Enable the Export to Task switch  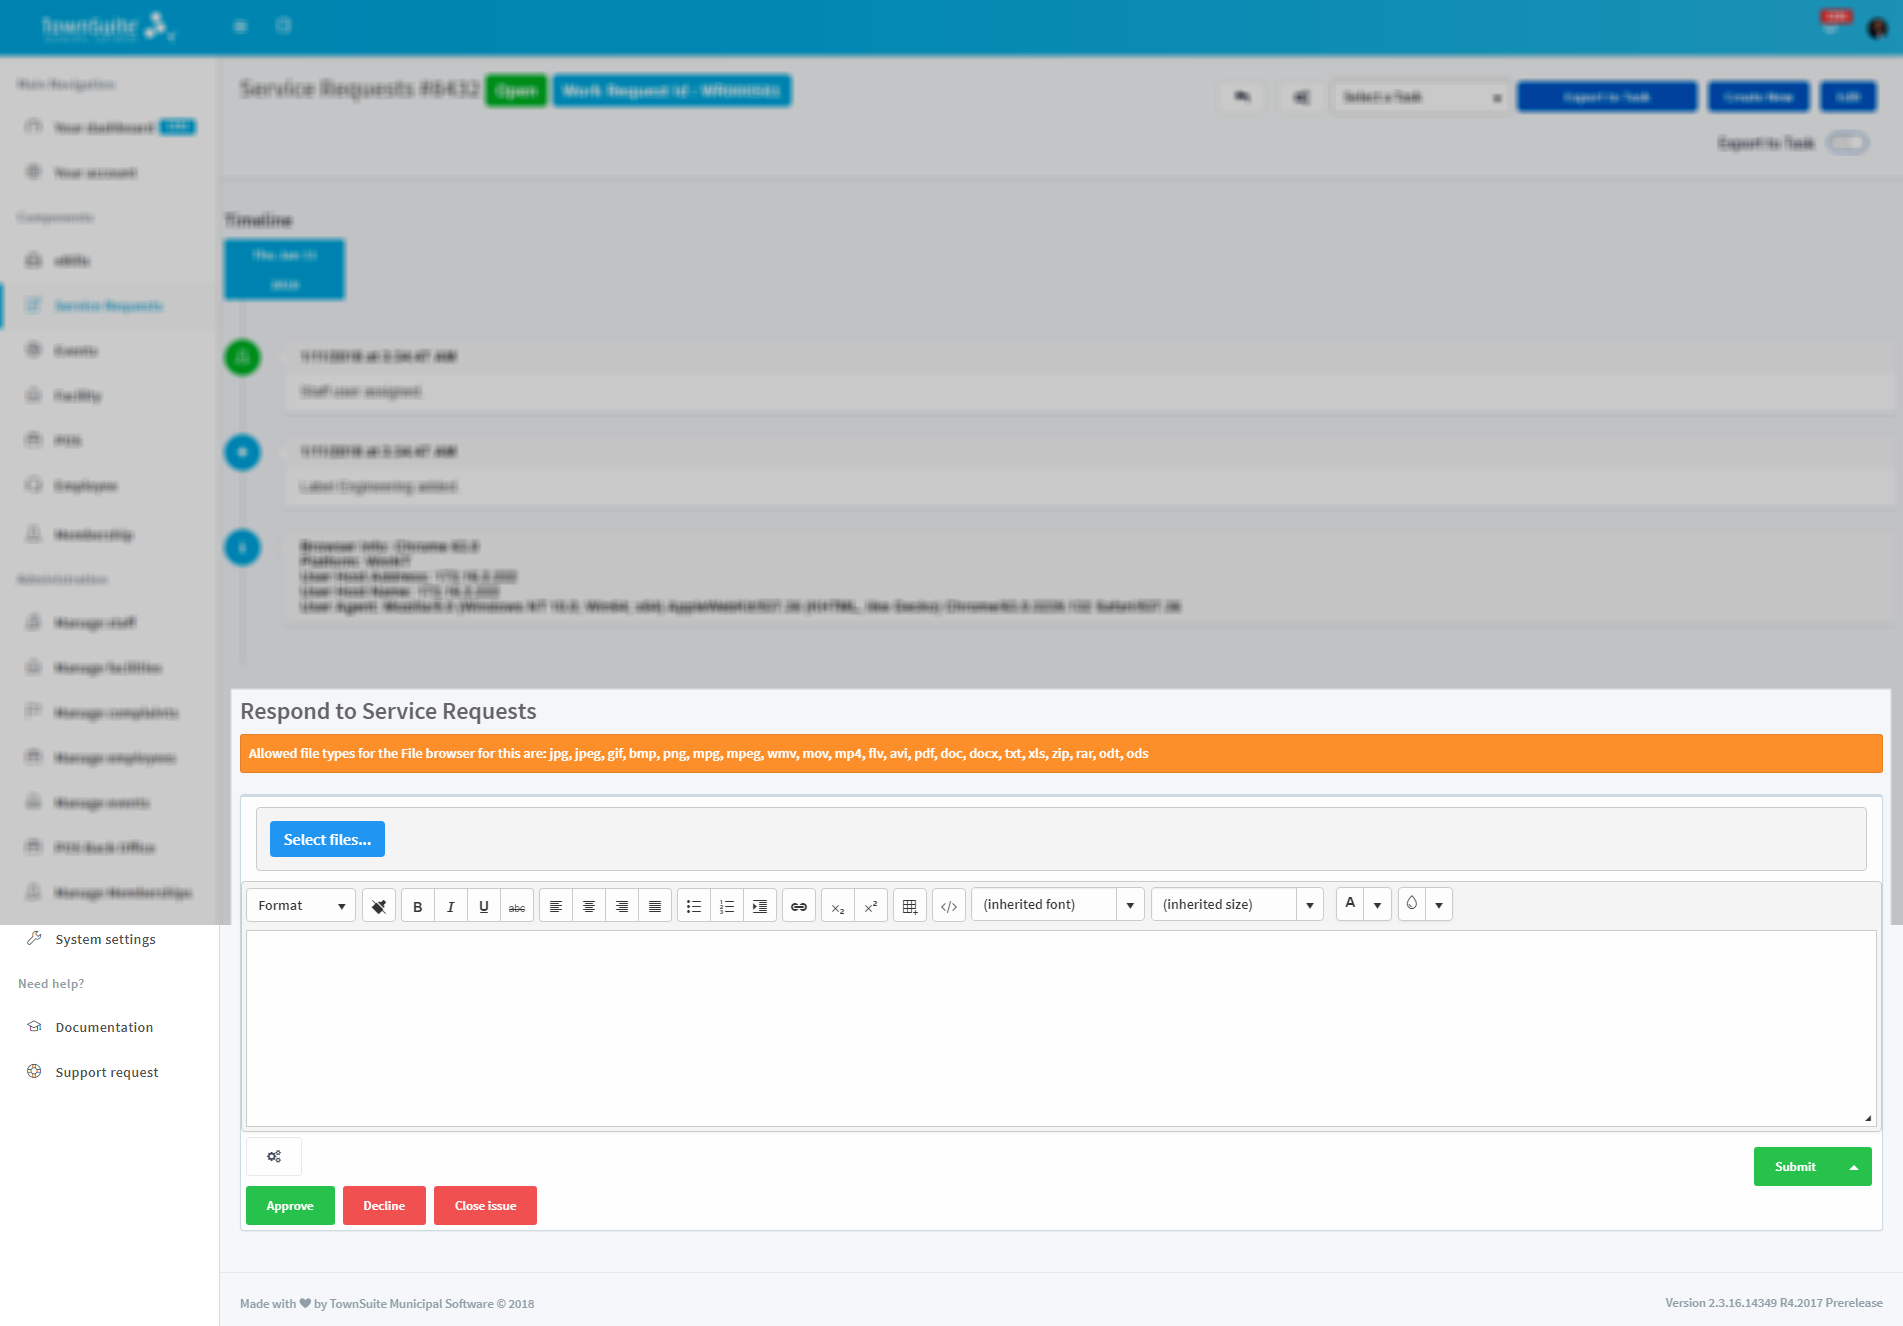click(x=1848, y=143)
